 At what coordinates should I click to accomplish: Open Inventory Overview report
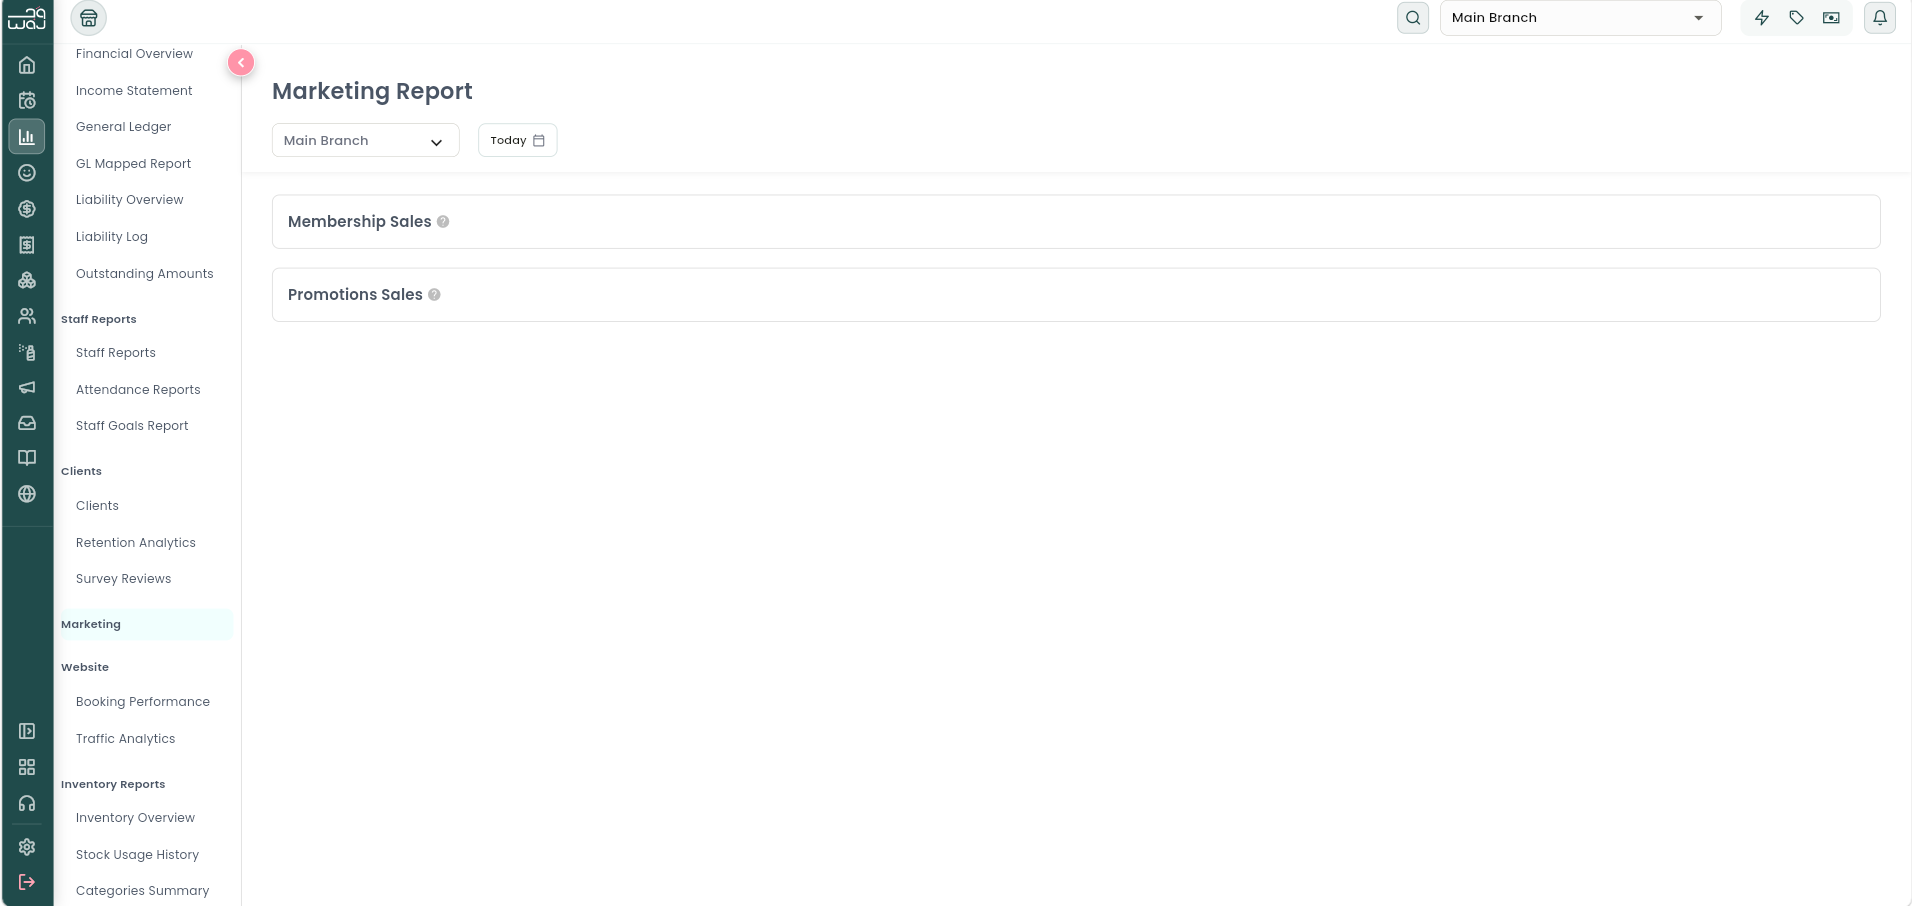click(x=136, y=818)
